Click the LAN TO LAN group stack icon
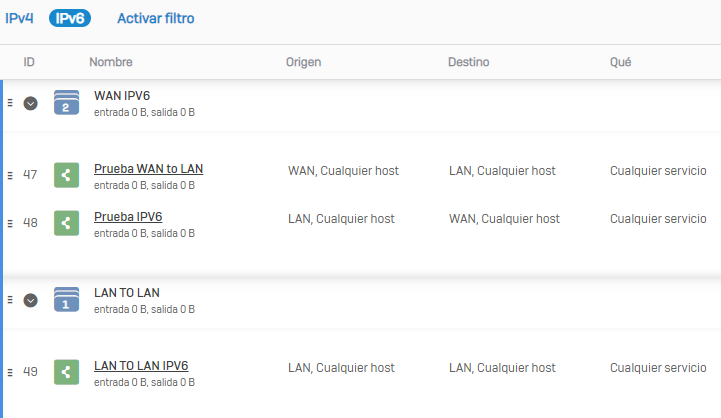 point(66,300)
